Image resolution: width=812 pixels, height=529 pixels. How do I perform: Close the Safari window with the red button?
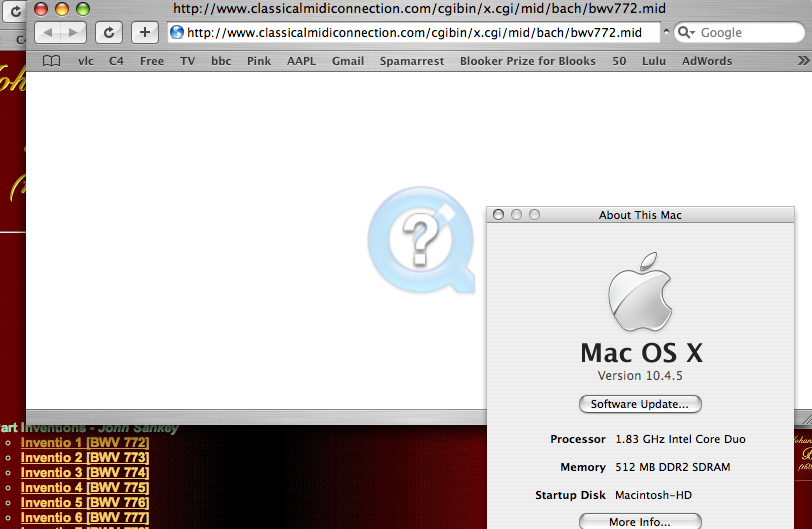click(x=40, y=9)
